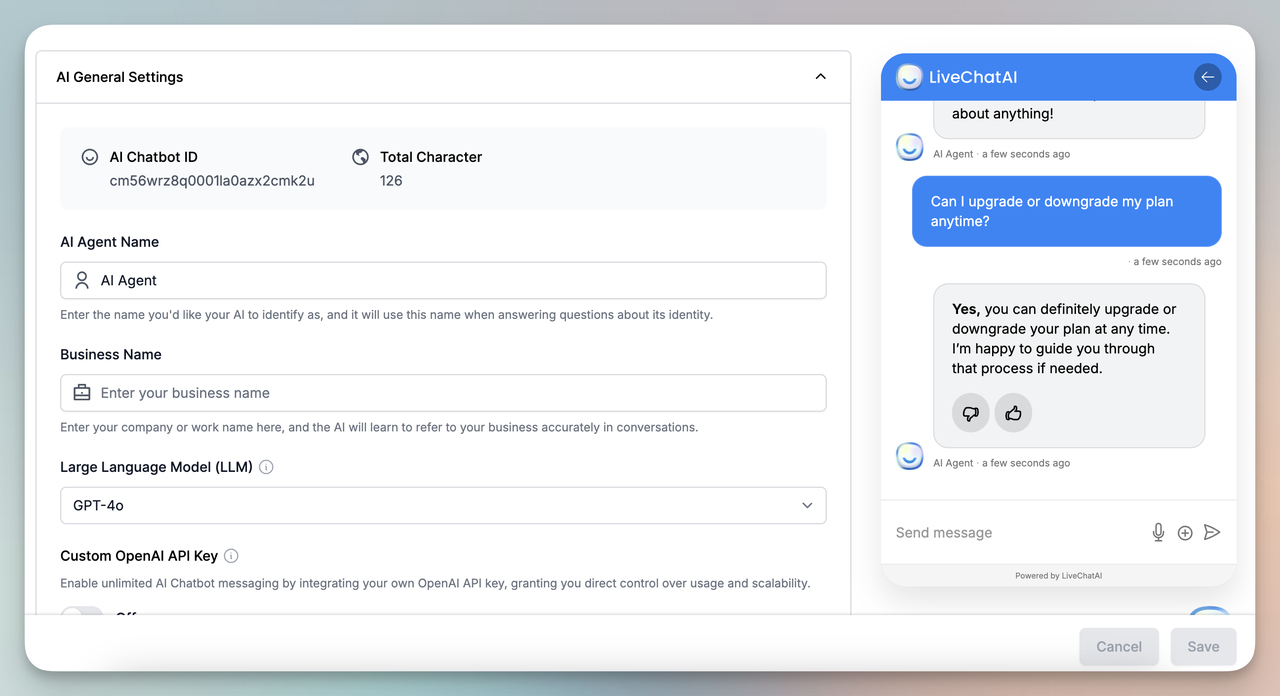
Task: Click the info icon near Custom OpenAI API Key
Action: pos(231,555)
